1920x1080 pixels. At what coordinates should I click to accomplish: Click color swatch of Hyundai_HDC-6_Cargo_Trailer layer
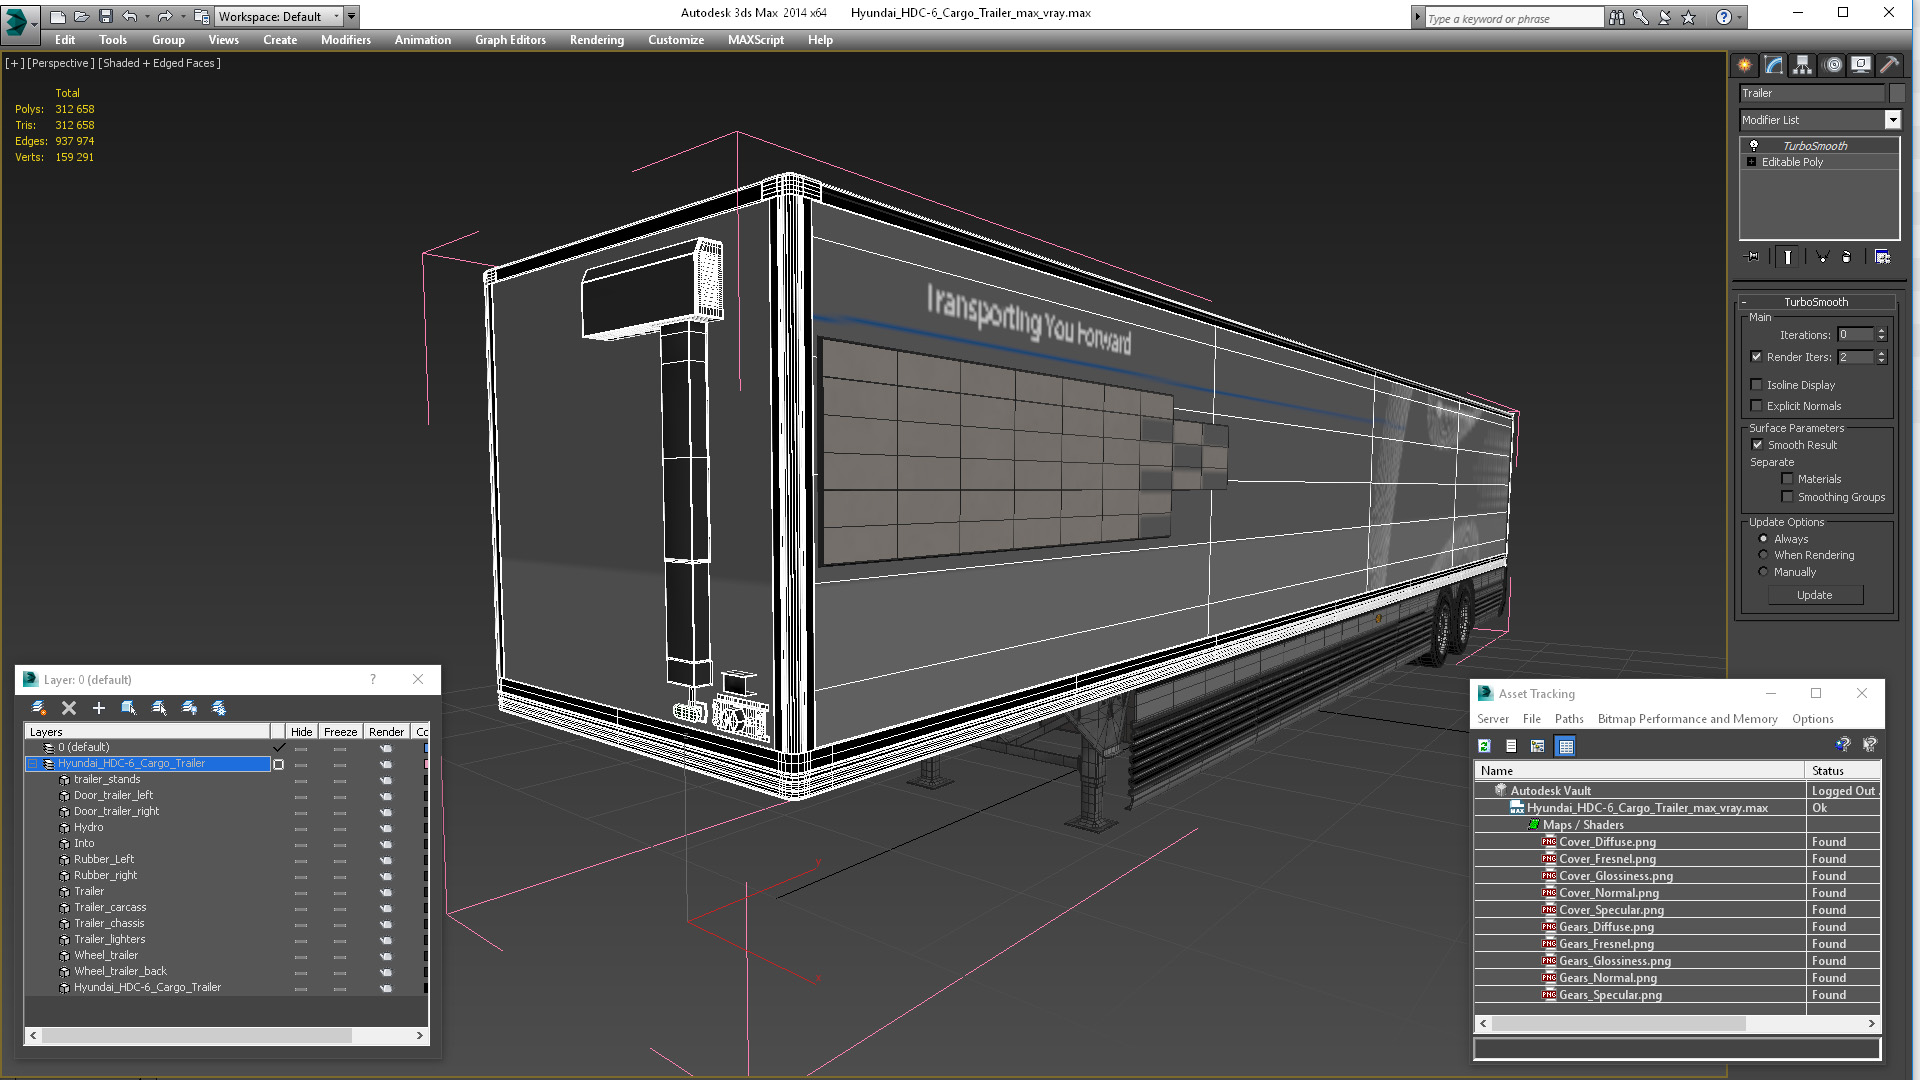pos(426,764)
